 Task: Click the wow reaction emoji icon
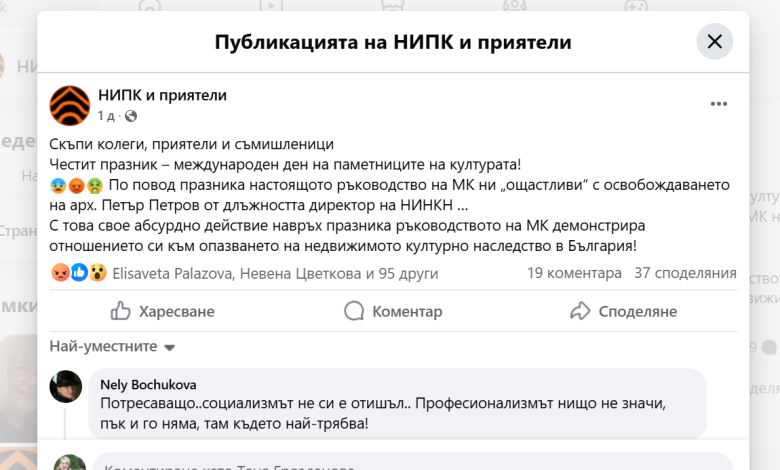97,273
